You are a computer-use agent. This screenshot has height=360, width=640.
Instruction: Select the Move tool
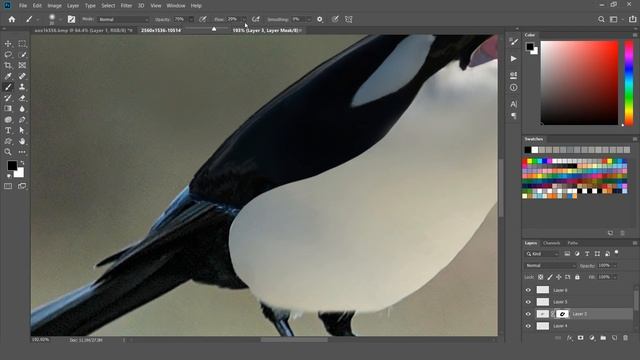(x=8, y=44)
